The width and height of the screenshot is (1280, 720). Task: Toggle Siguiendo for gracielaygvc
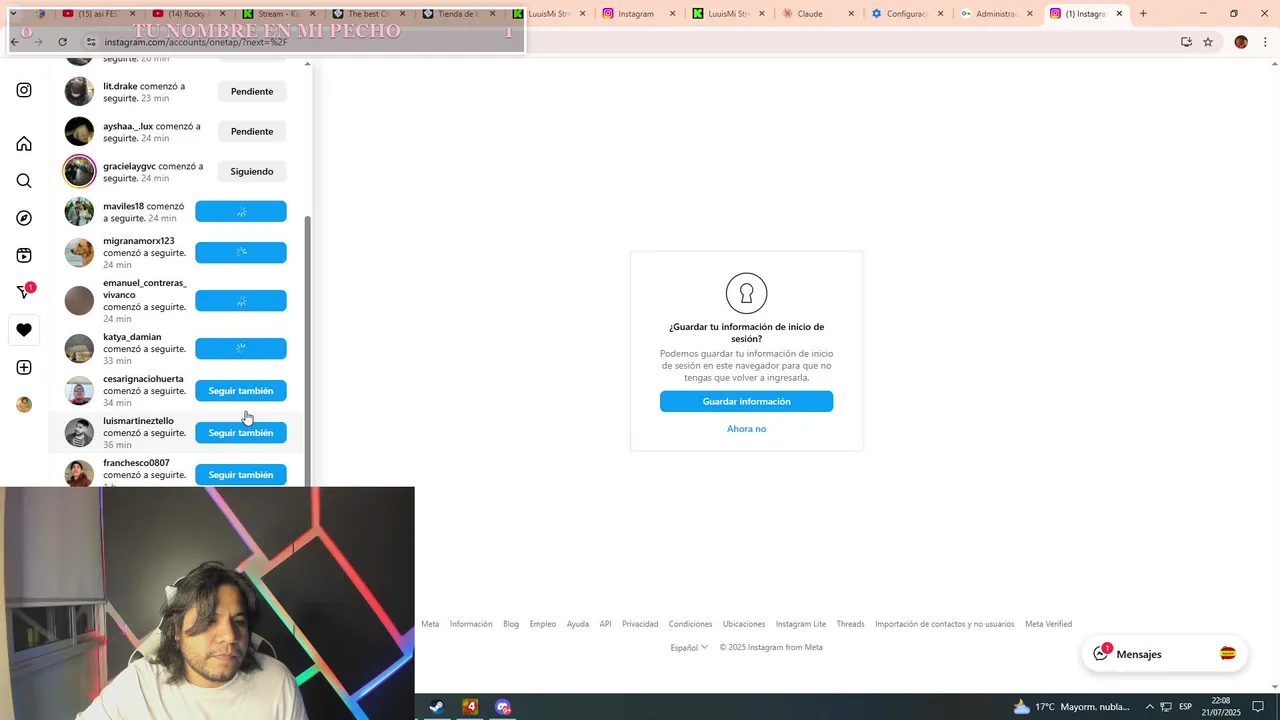point(252,171)
